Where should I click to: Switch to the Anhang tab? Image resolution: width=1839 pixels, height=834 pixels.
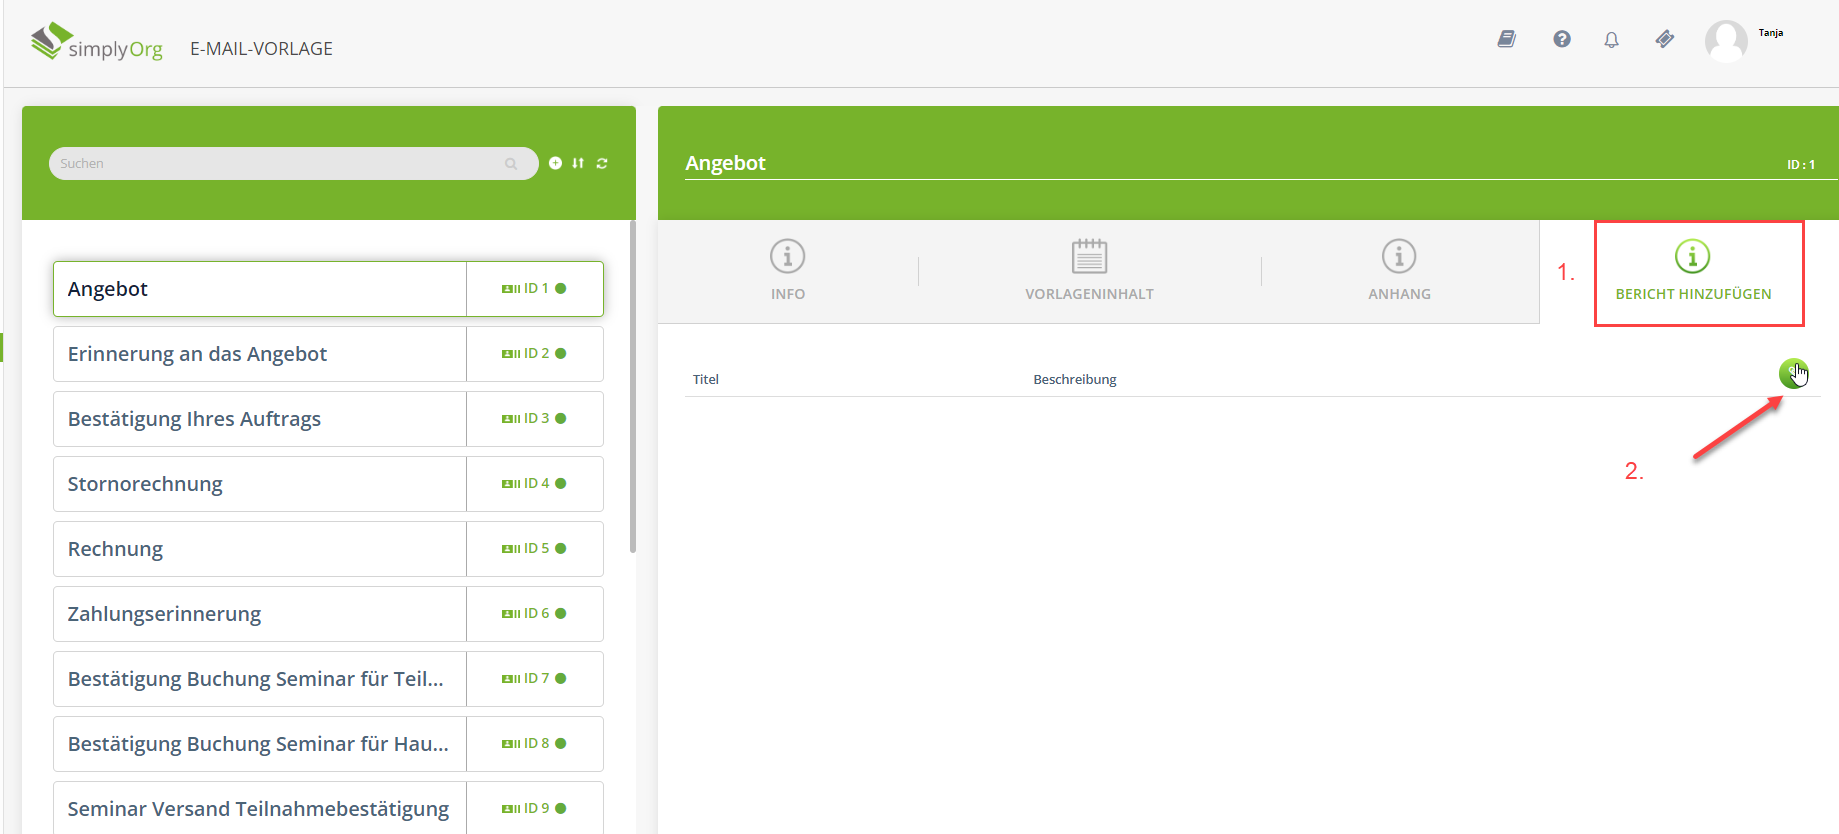pyautogui.click(x=1398, y=270)
